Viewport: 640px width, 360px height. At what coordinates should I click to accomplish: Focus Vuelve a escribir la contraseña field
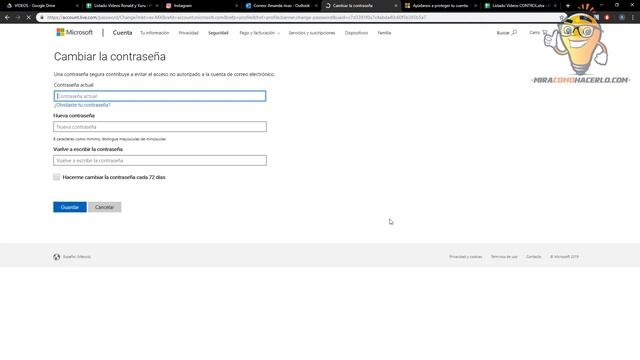[x=160, y=160]
